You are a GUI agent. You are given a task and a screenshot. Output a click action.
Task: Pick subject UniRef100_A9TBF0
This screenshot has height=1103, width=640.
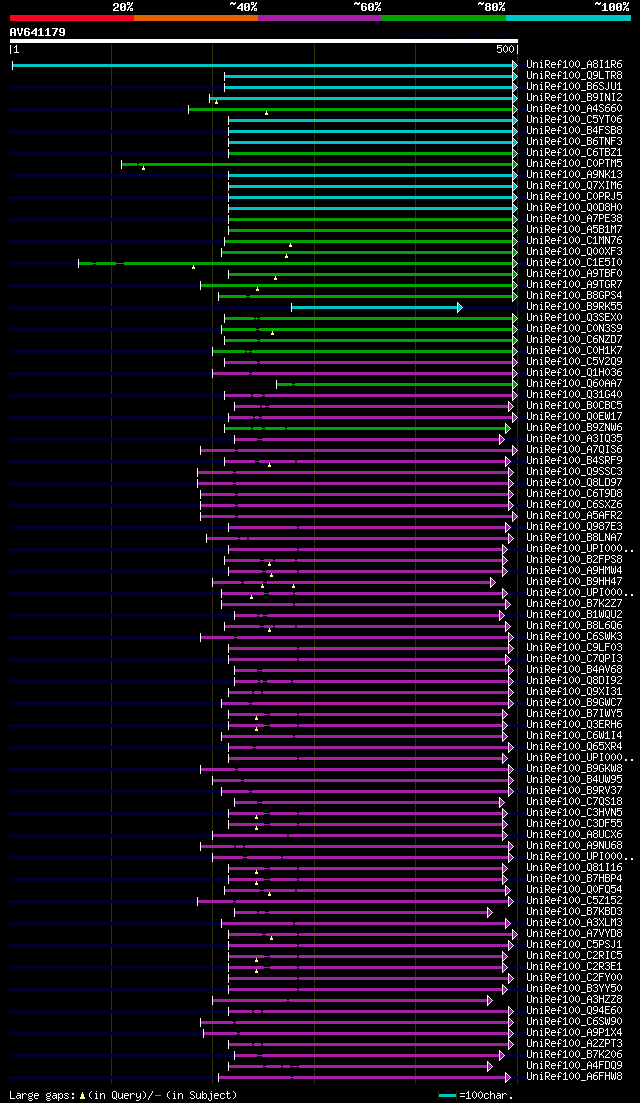pos(574,274)
